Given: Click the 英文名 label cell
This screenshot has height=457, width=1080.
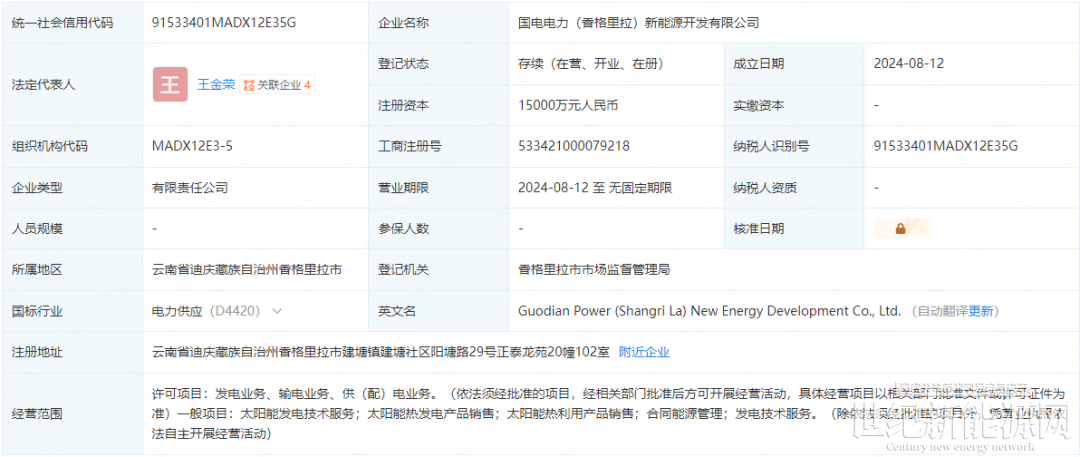Looking at the screenshot, I should point(437,311).
